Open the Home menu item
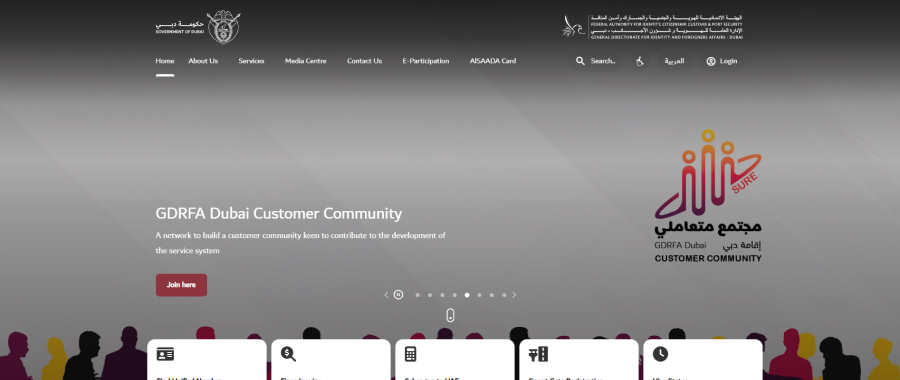Viewport: 900px width, 380px height. coord(165,61)
